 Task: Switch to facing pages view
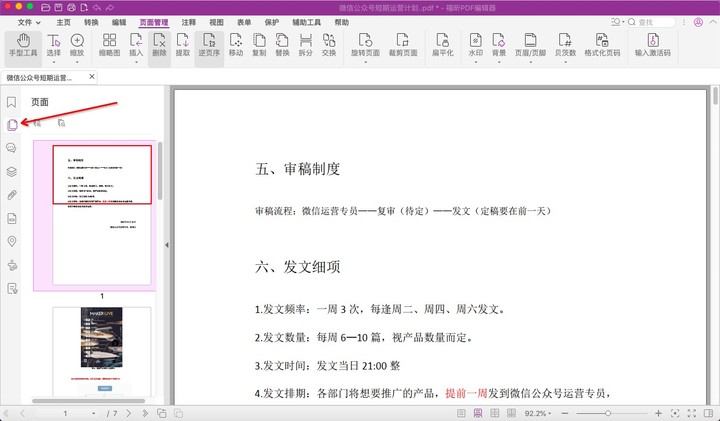(495, 413)
